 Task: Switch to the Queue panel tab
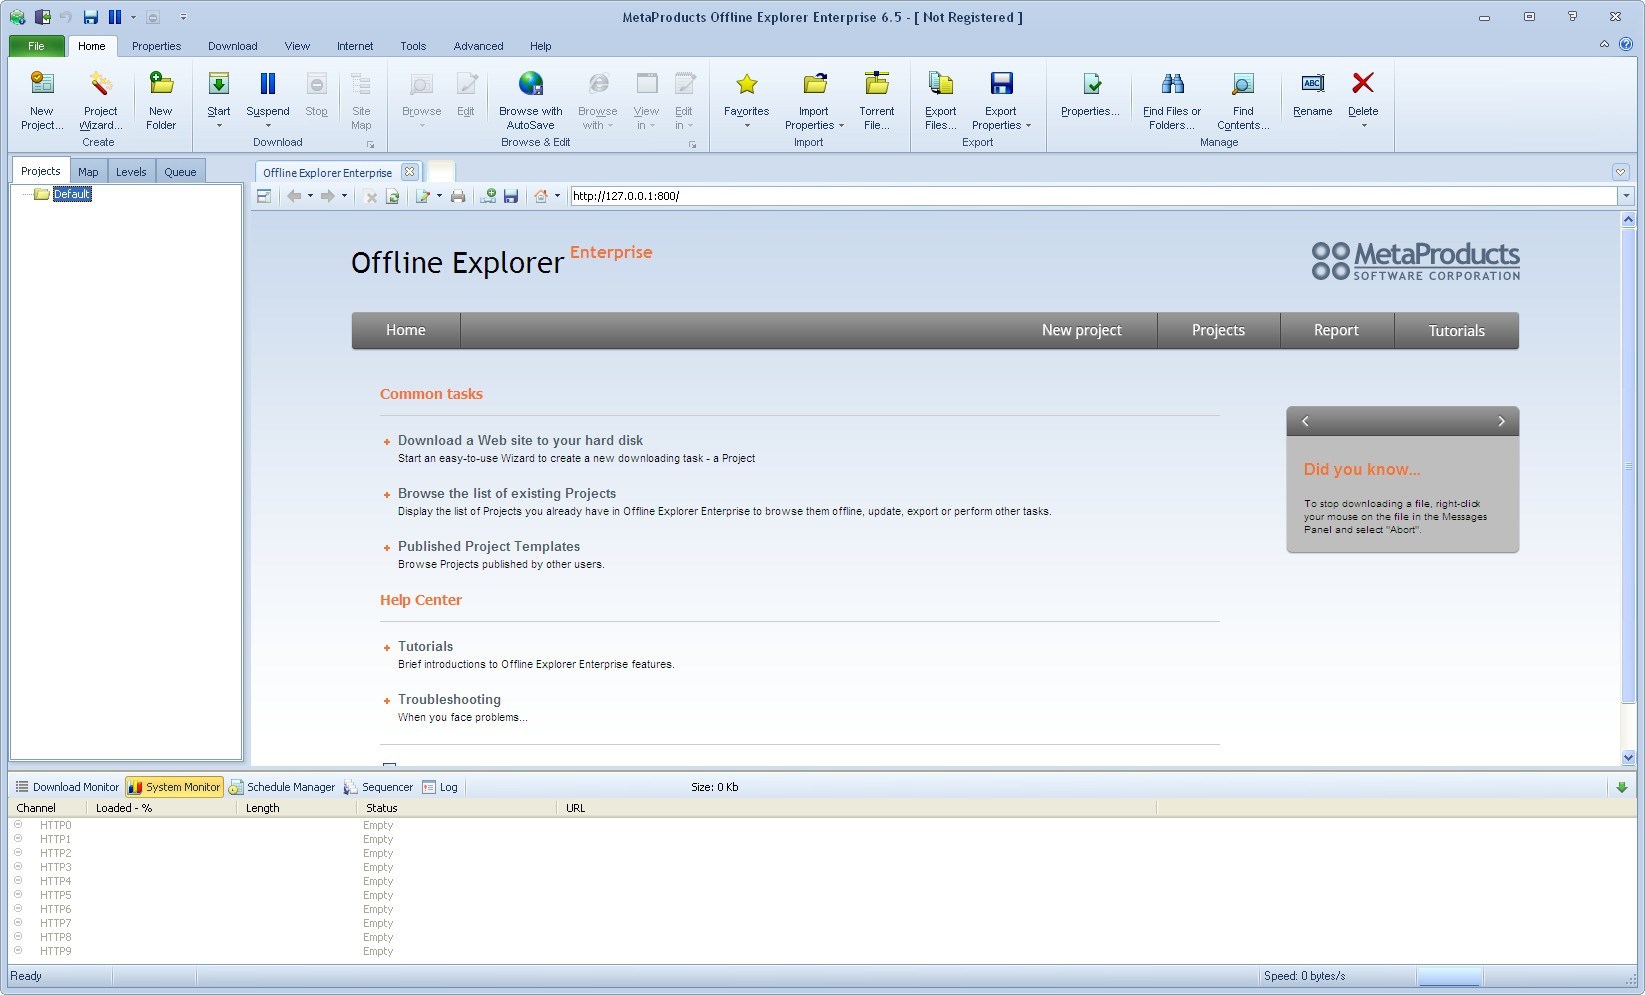coord(180,172)
